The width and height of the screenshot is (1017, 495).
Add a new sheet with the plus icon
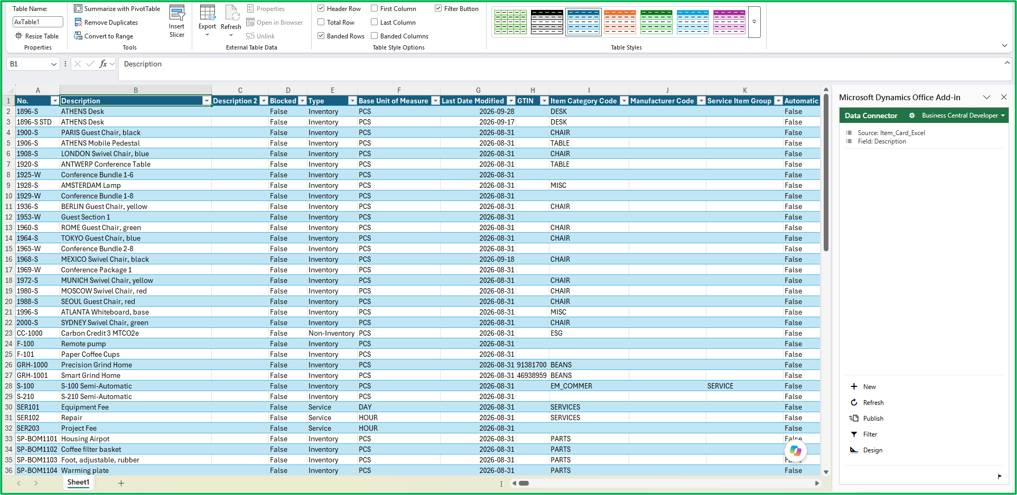pos(121,483)
